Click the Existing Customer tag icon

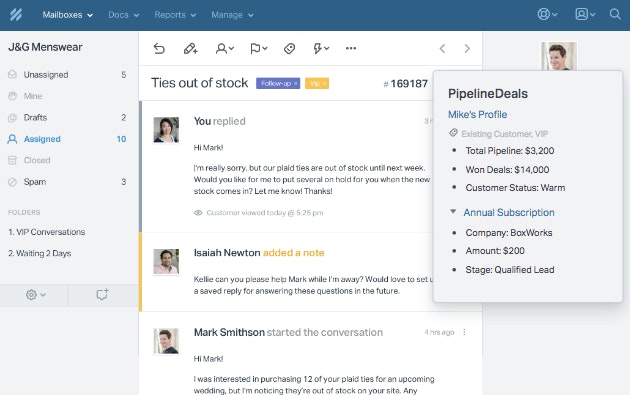click(453, 133)
